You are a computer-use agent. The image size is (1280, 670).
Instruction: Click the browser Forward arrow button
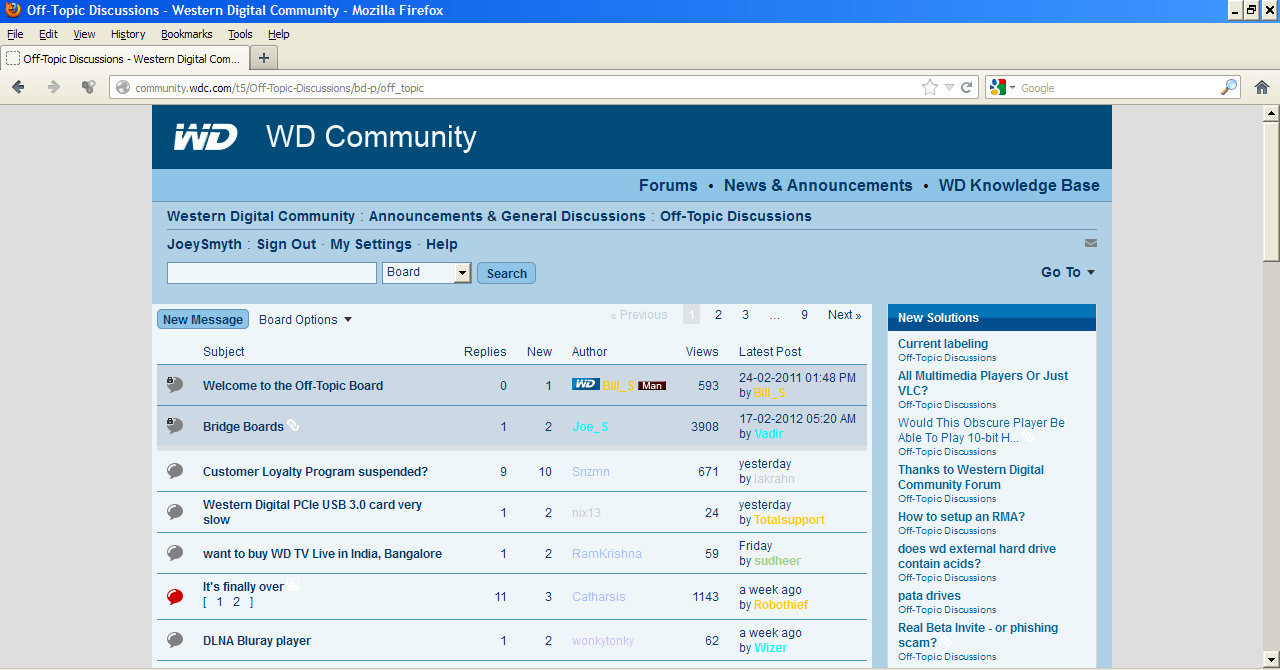pos(54,87)
